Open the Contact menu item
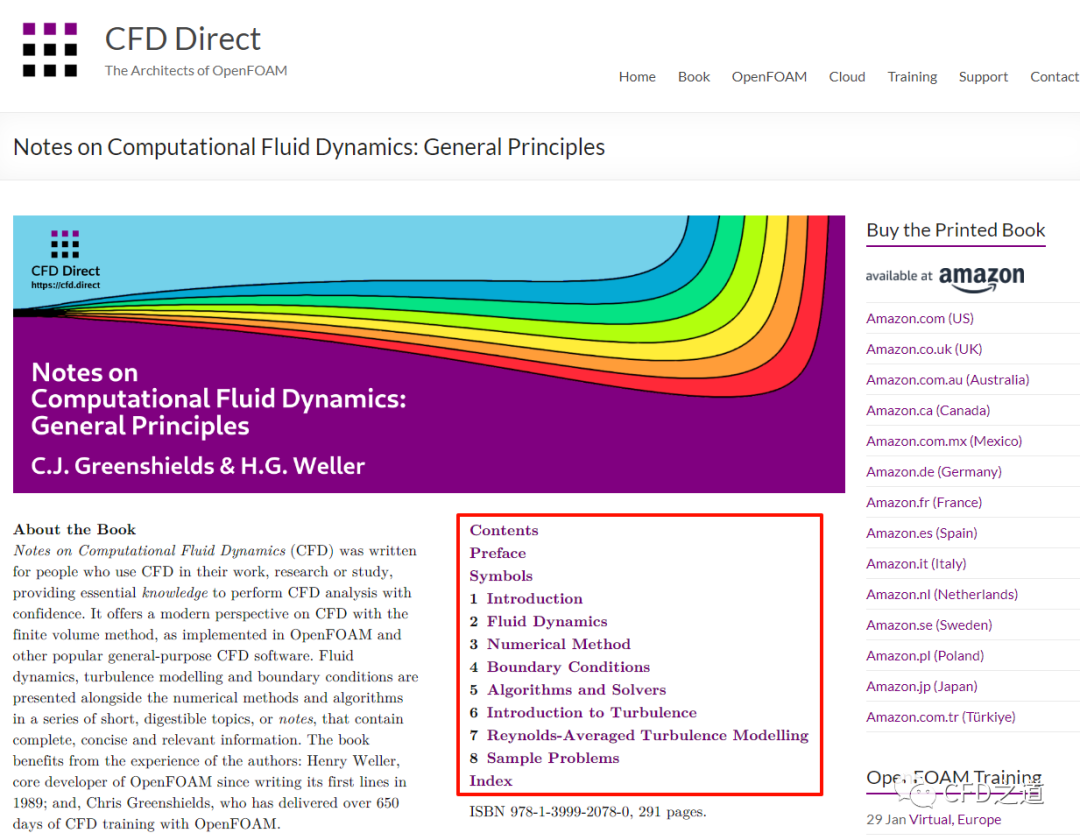 [x=1055, y=76]
